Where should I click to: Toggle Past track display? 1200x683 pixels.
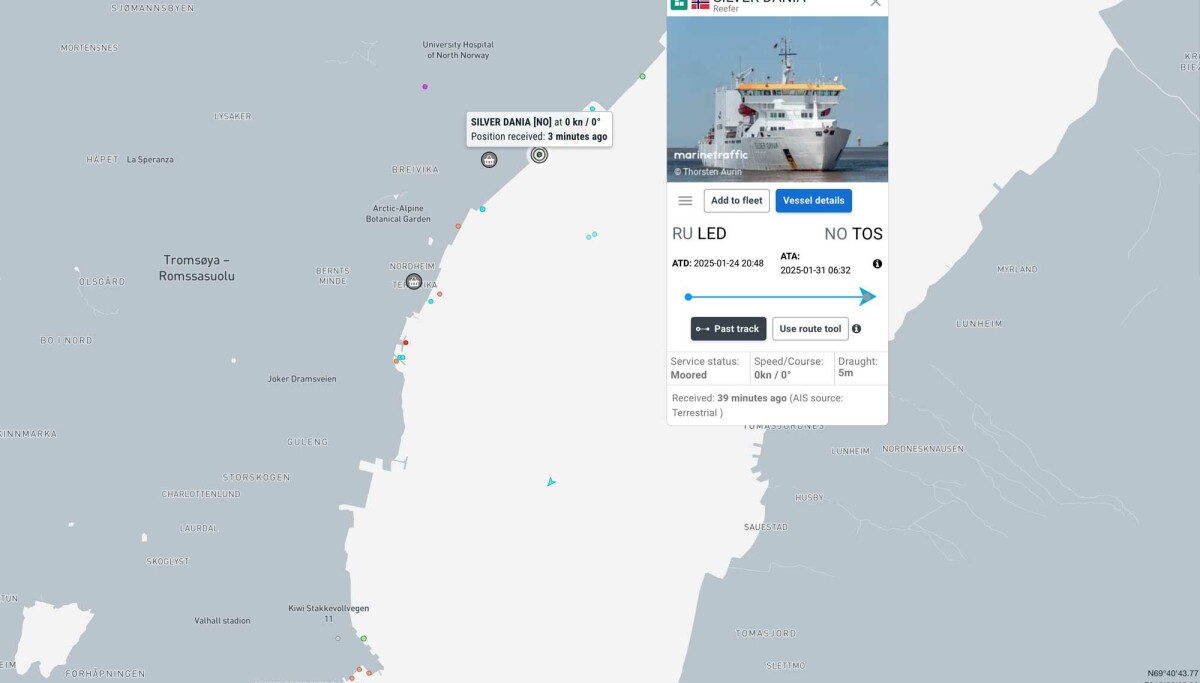[728, 329]
